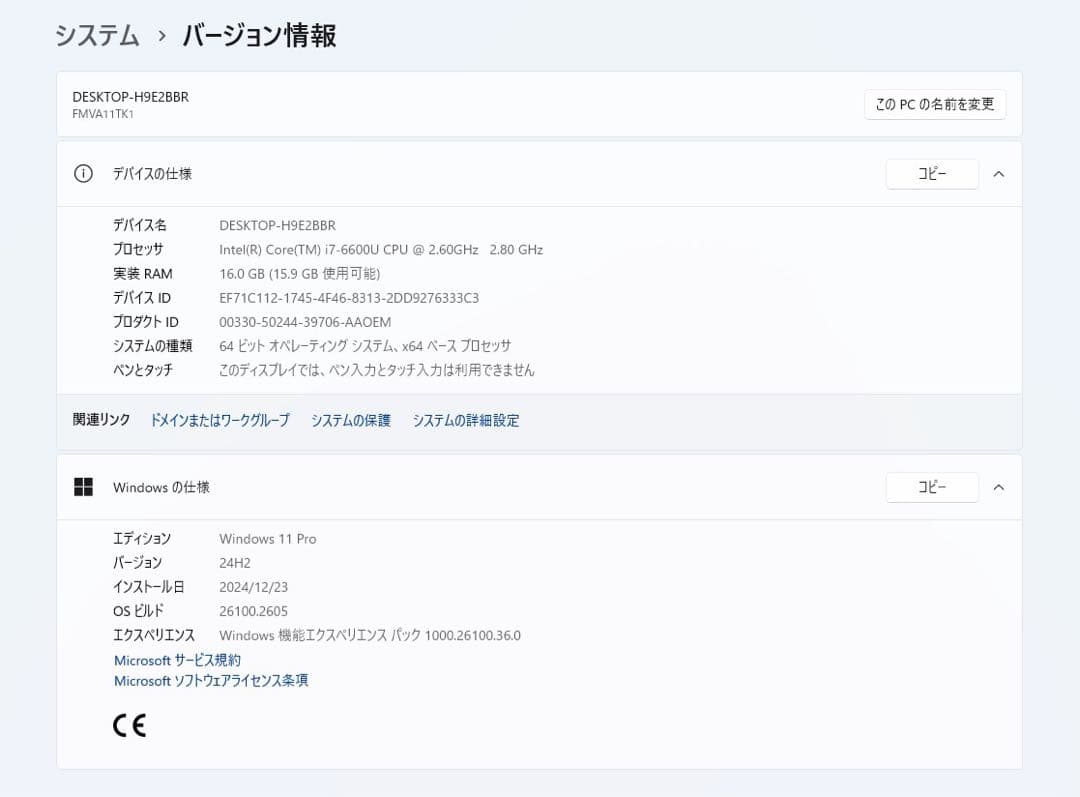Expand the device specifications chevron
This screenshot has height=797, width=1080.
(x=999, y=173)
